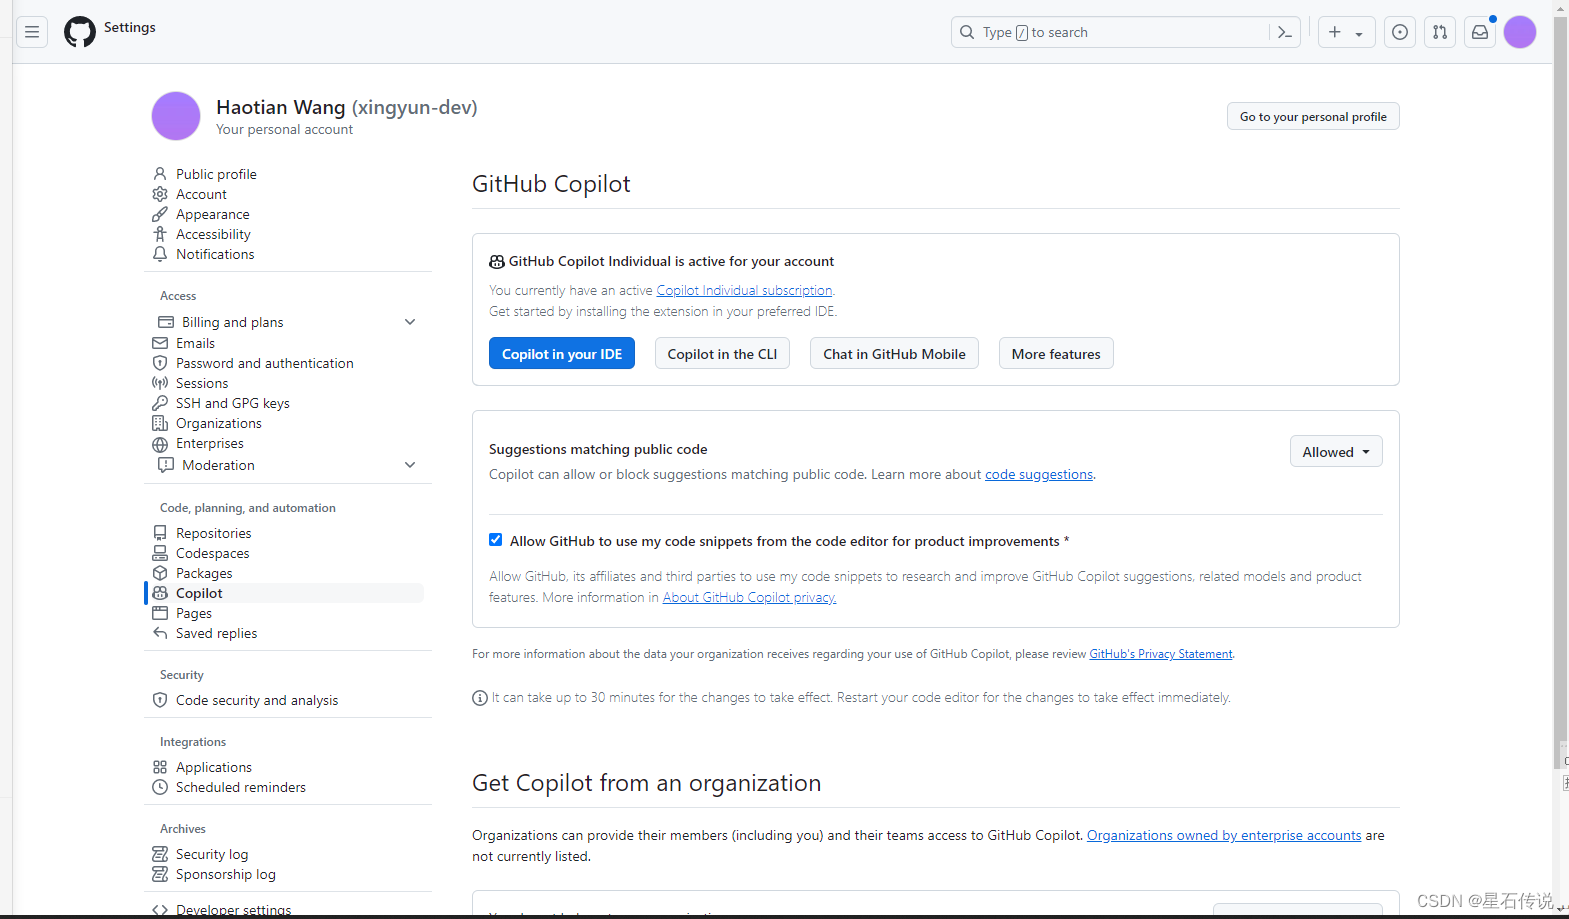Click the Applications grid icon
Viewport: 1569px width, 919px height.
160,767
